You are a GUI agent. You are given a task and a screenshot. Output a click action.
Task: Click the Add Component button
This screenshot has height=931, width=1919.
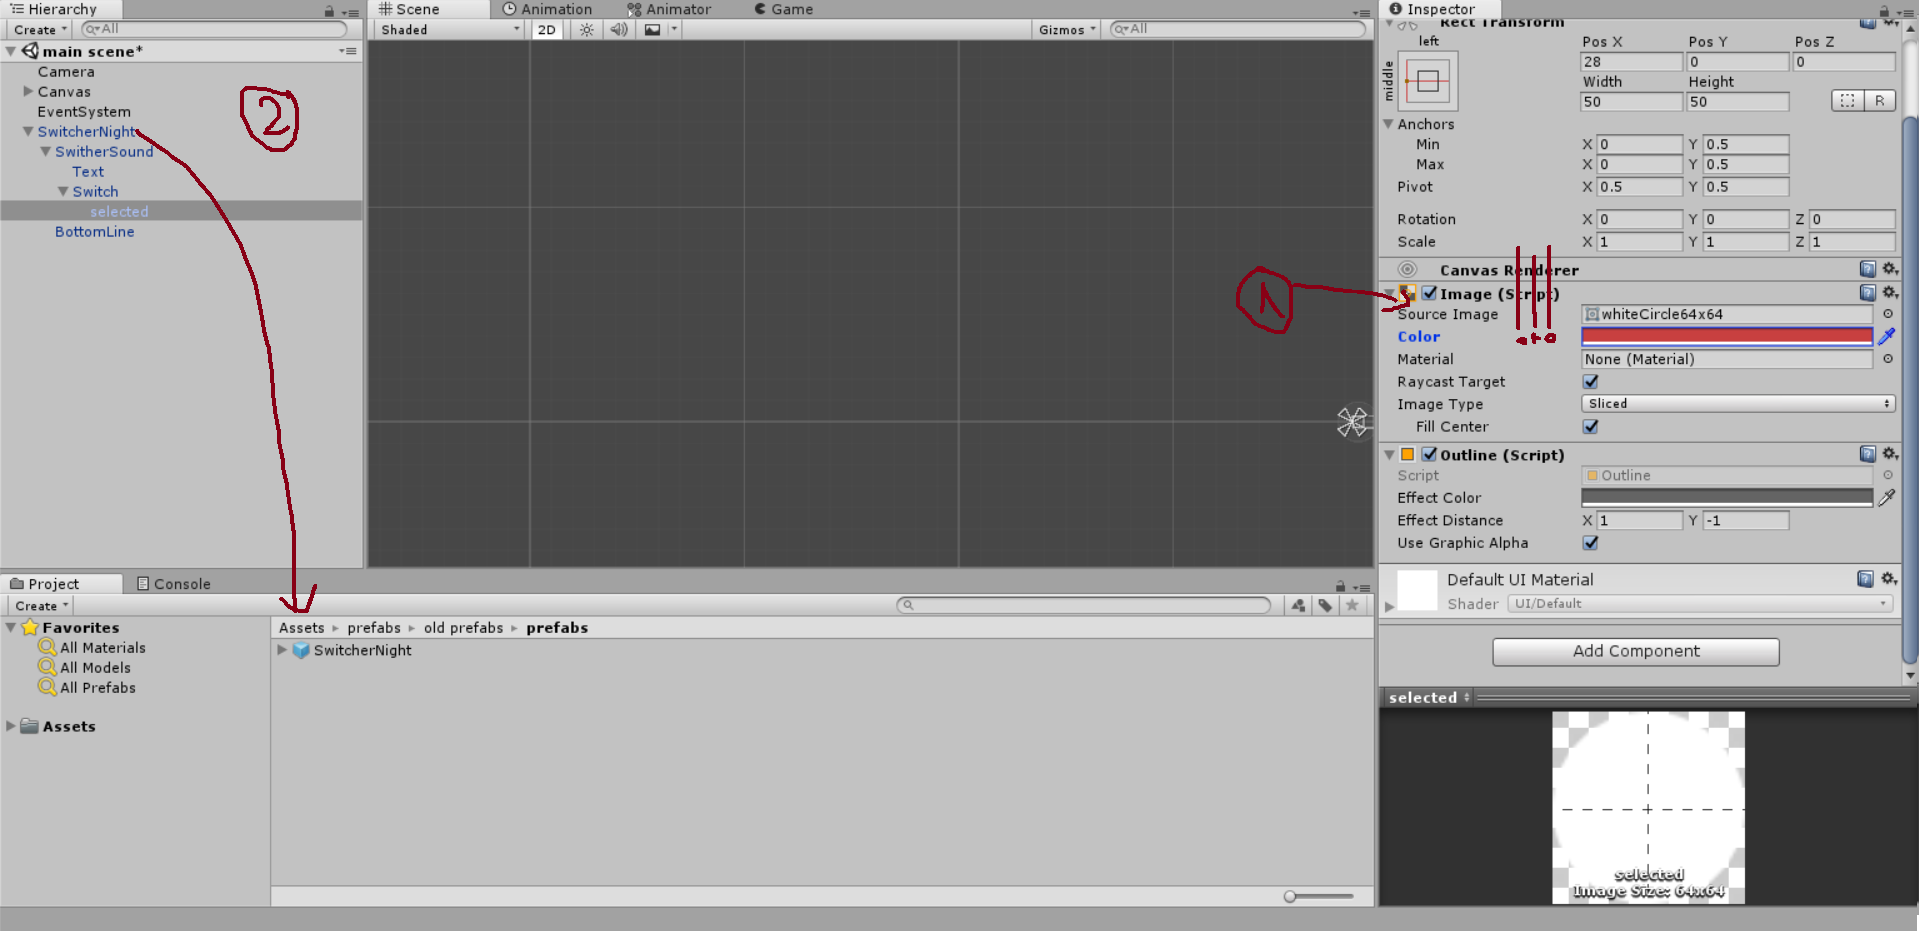coord(1635,651)
